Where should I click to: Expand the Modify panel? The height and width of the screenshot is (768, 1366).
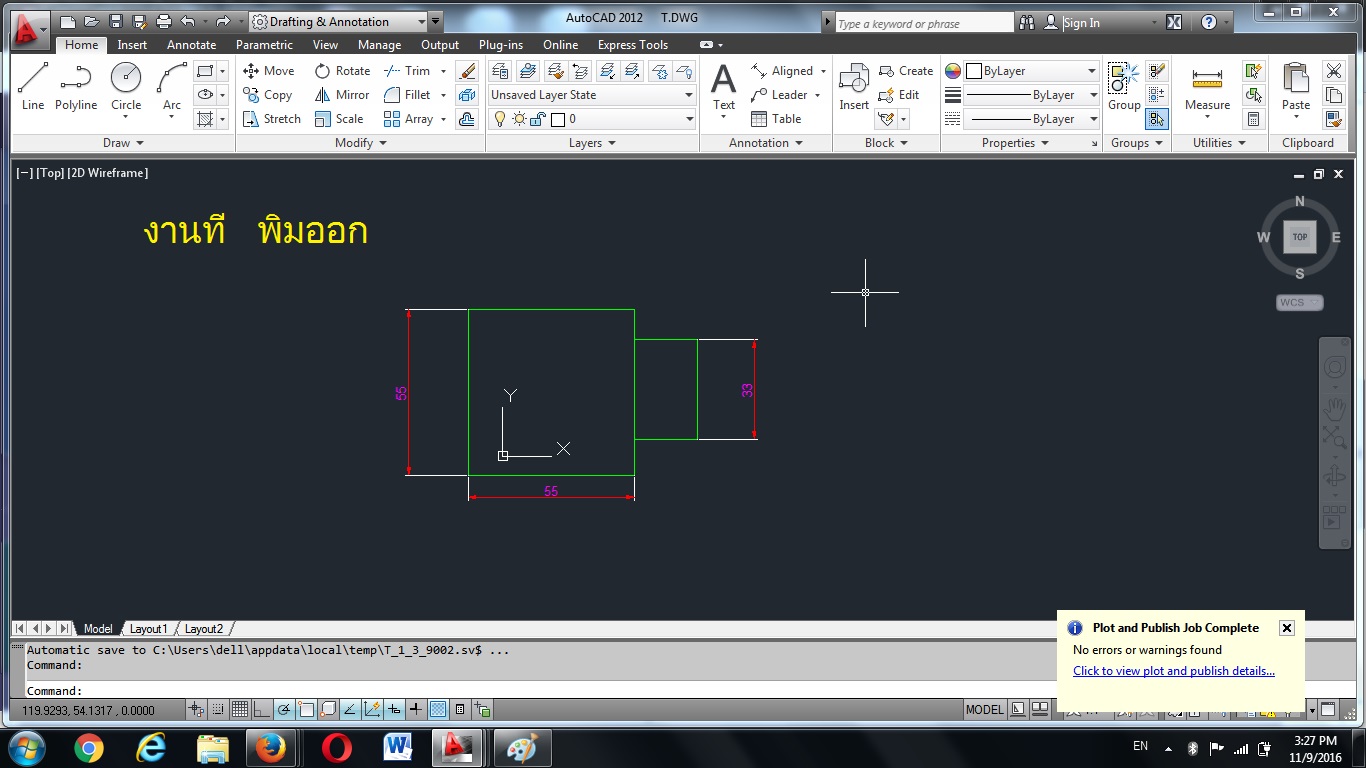click(x=360, y=143)
